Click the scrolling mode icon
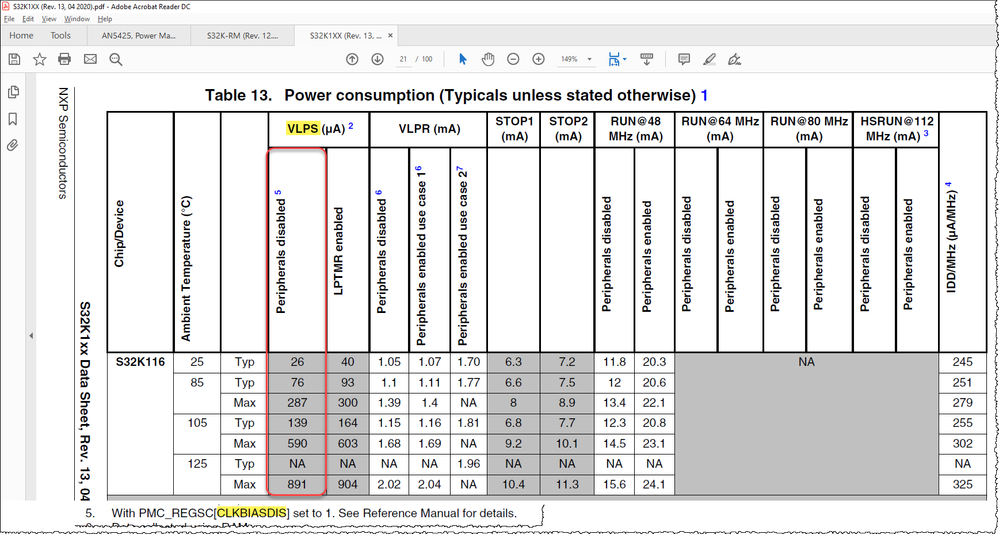Image resolution: width=999 pixels, height=535 pixels. [x=647, y=59]
